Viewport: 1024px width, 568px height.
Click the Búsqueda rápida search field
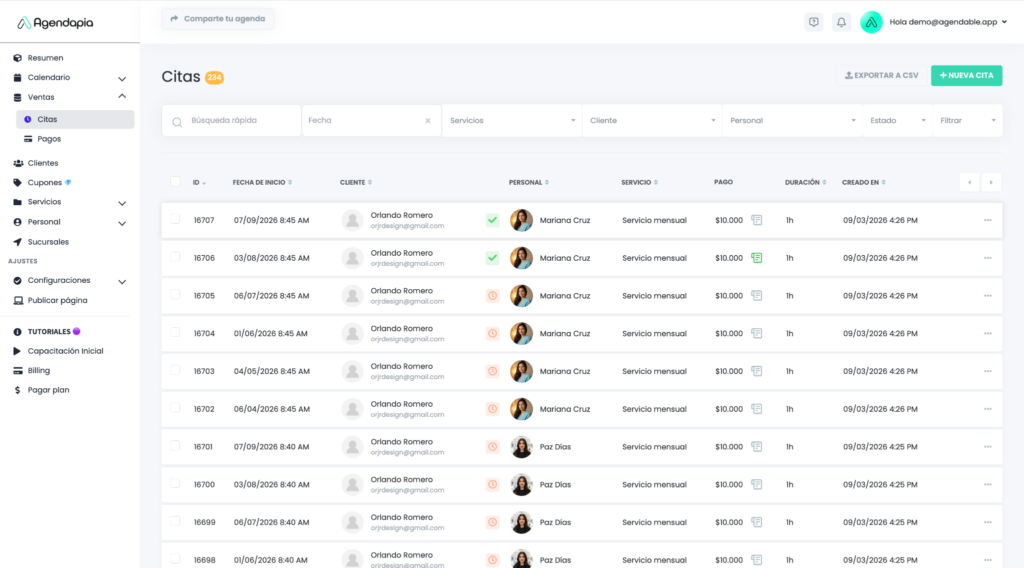pyautogui.click(x=240, y=121)
